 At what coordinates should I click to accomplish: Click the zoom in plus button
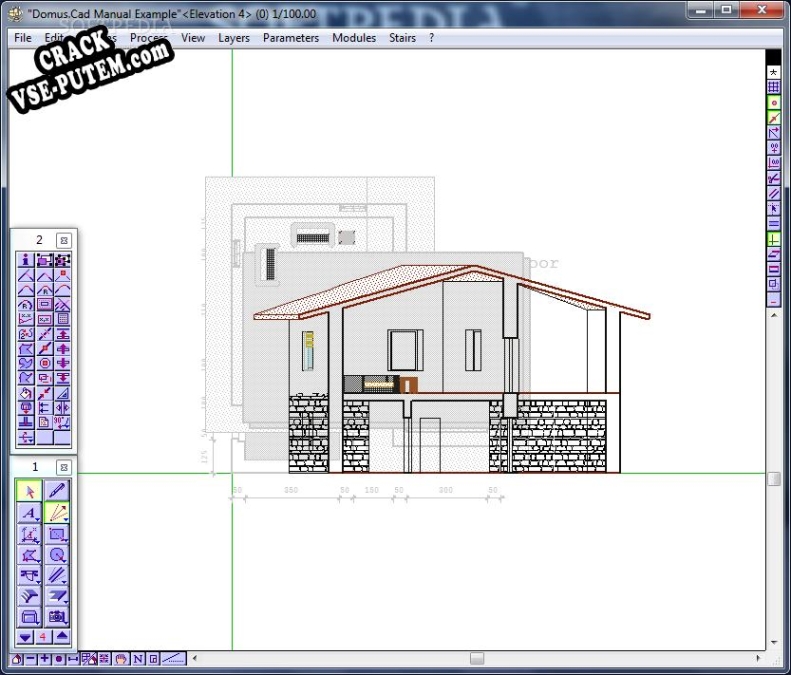(45, 659)
